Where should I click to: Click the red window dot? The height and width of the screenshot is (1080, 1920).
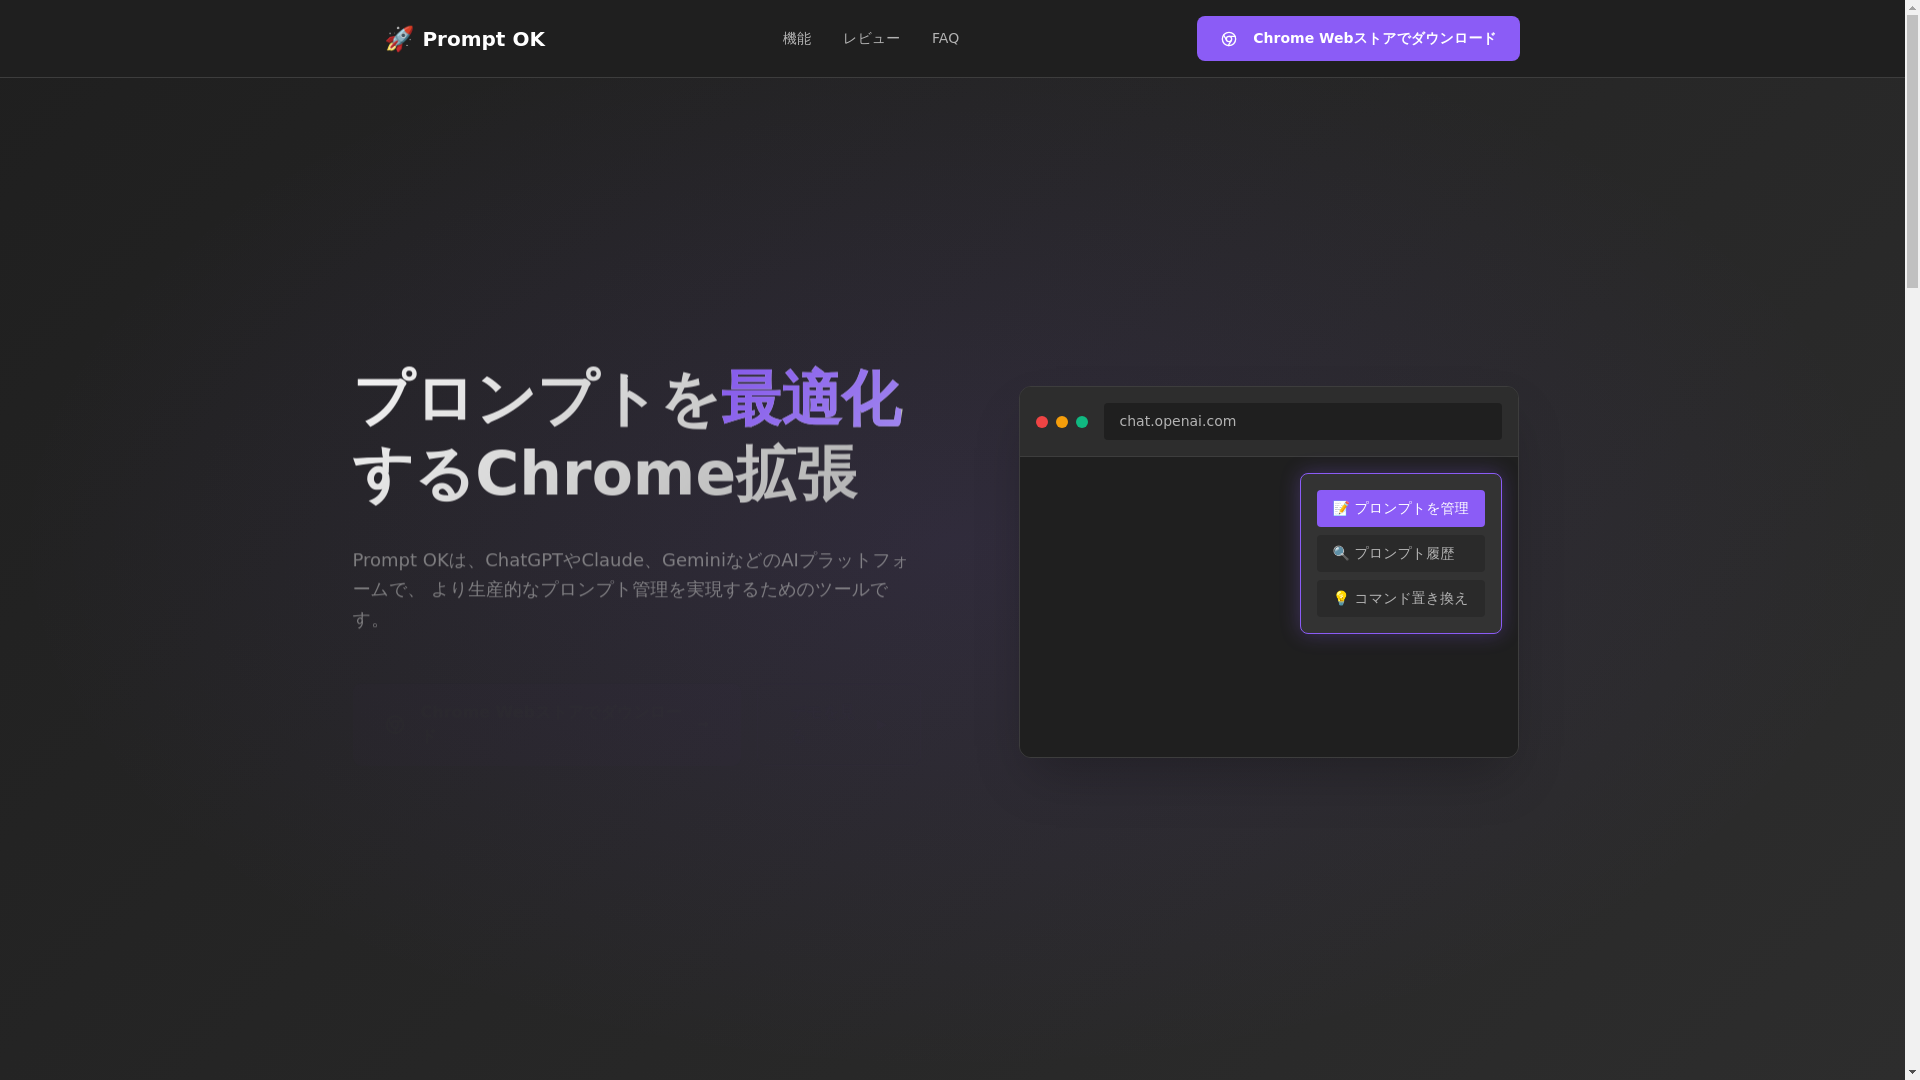(1042, 422)
